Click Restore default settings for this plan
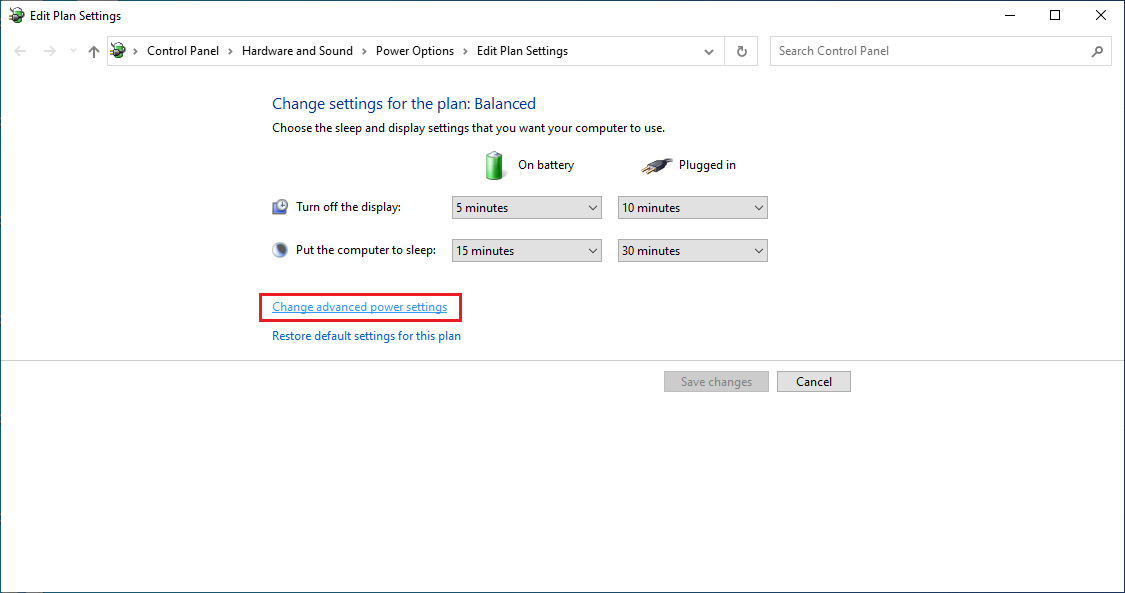 click(x=366, y=335)
